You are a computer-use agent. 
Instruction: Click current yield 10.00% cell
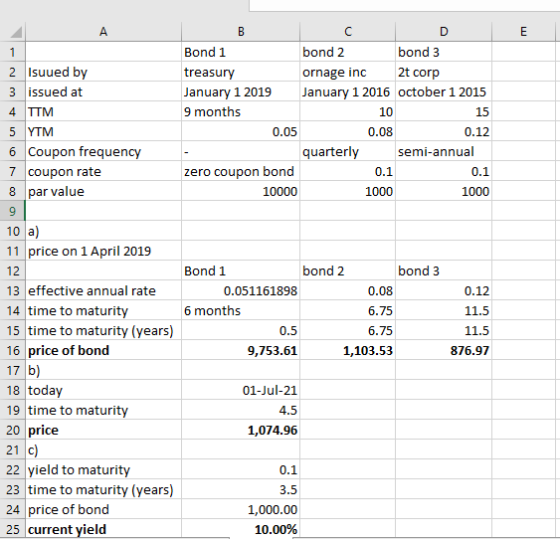[x=241, y=529]
